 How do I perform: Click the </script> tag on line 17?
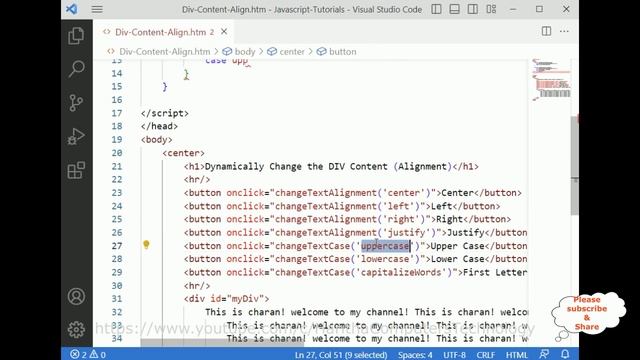coord(164,113)
